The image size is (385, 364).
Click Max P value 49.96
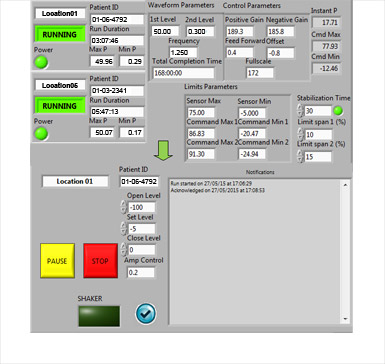coord(102,61)
